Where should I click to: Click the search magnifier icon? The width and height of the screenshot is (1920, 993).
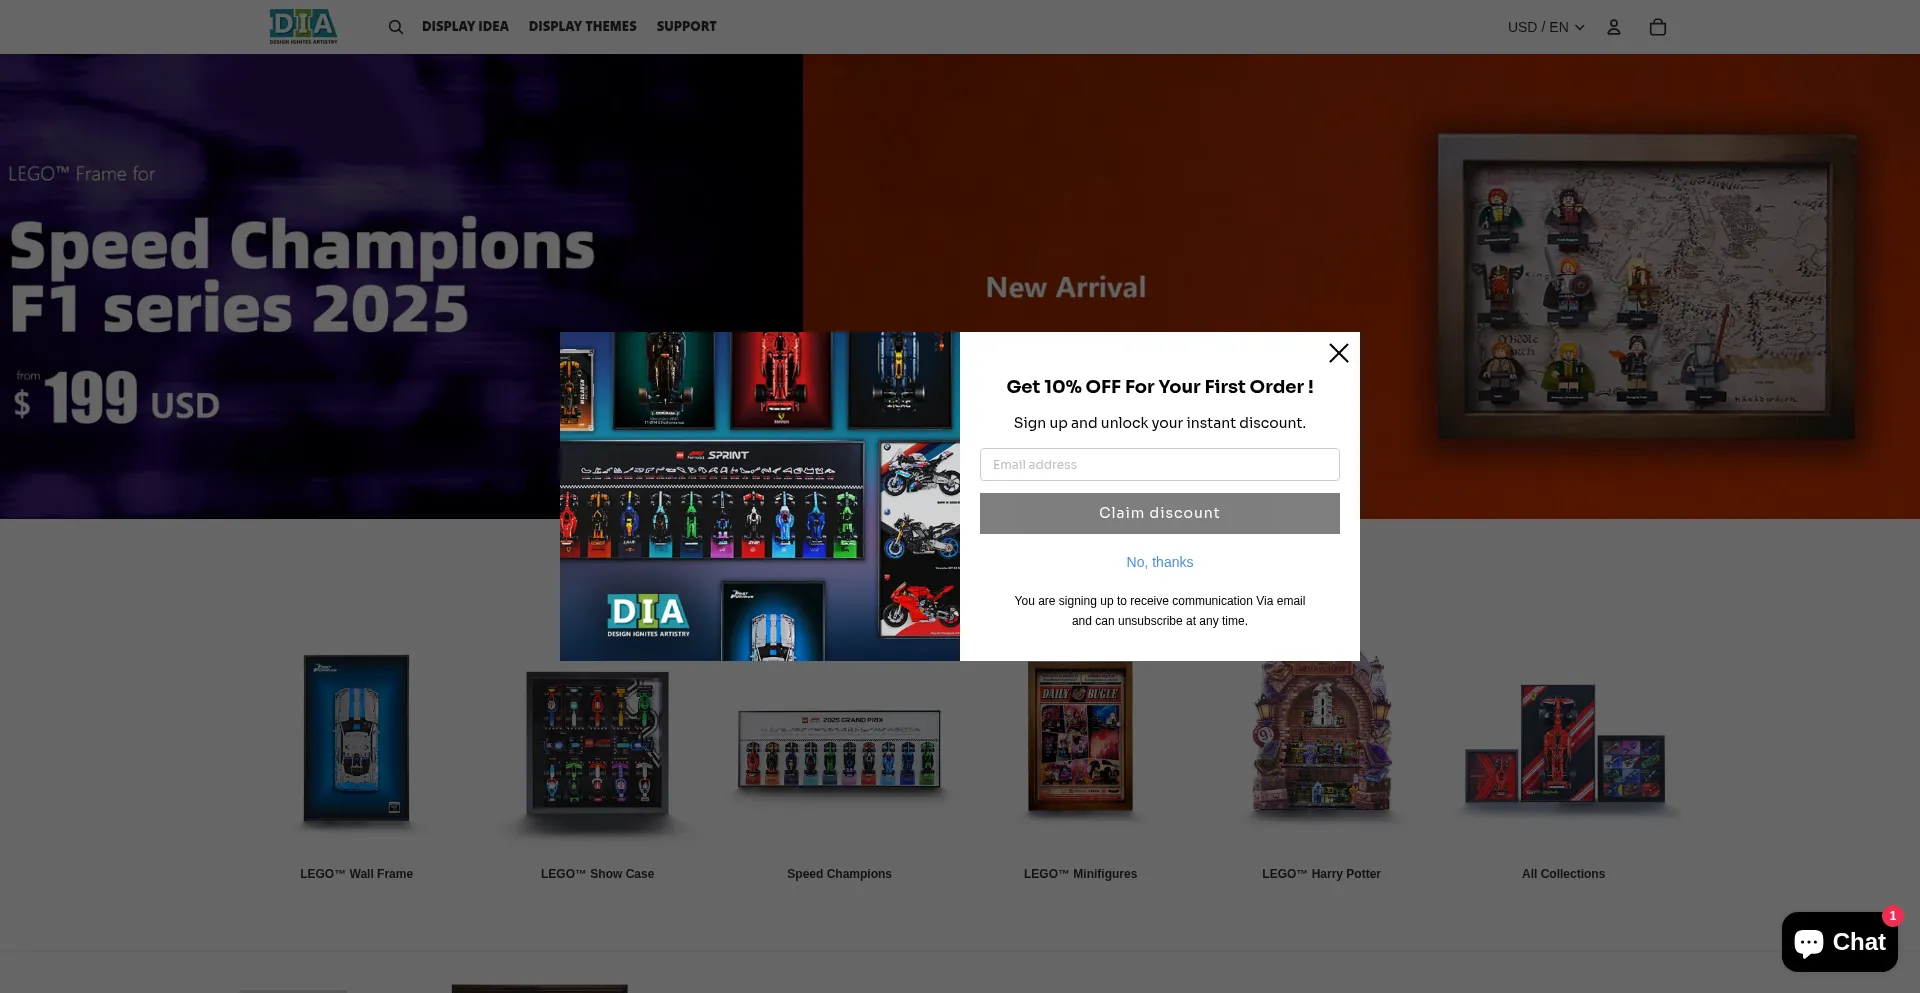coord(396,27)
